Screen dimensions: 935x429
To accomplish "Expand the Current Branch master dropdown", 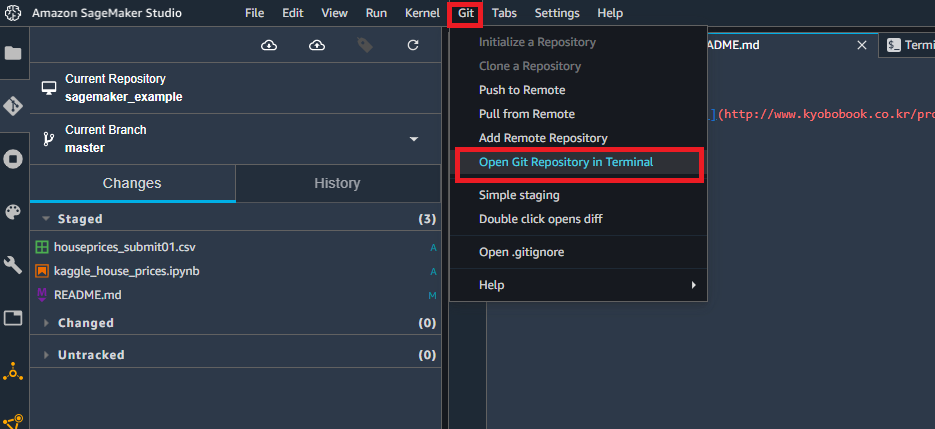I will tap(414, 139).
